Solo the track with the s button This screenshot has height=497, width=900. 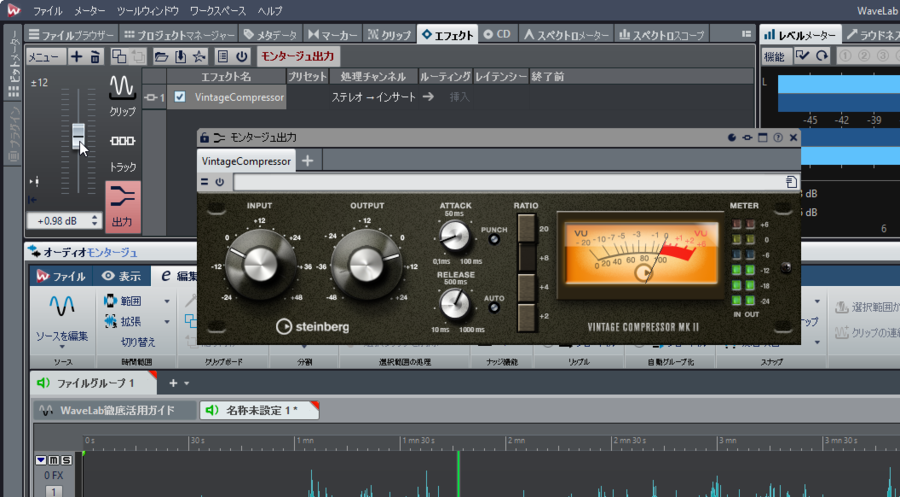click(x=66, y=460)
